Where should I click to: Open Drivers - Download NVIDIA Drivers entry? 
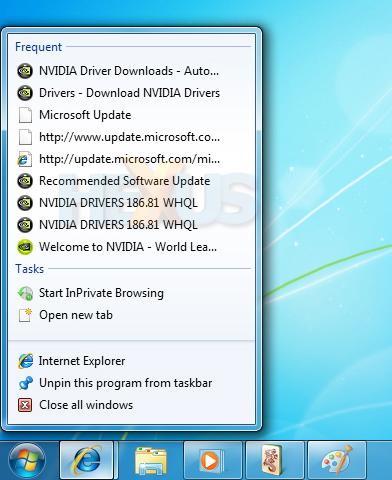(131, 93)
